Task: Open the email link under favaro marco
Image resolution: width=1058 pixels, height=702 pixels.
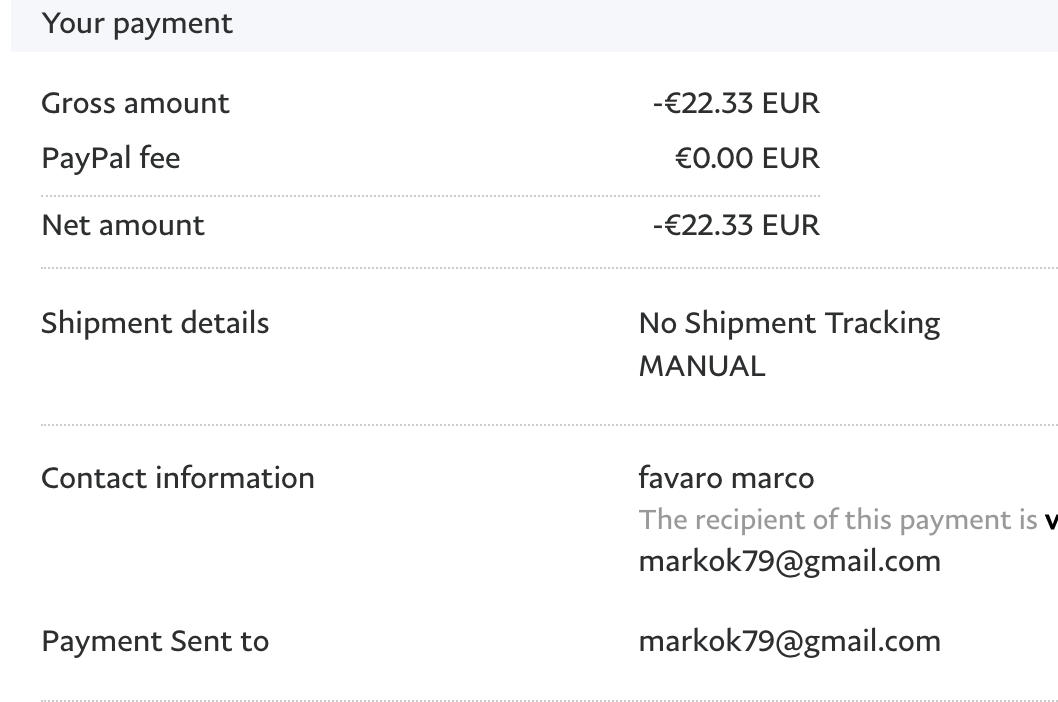Action: click(x=789, y=561)
